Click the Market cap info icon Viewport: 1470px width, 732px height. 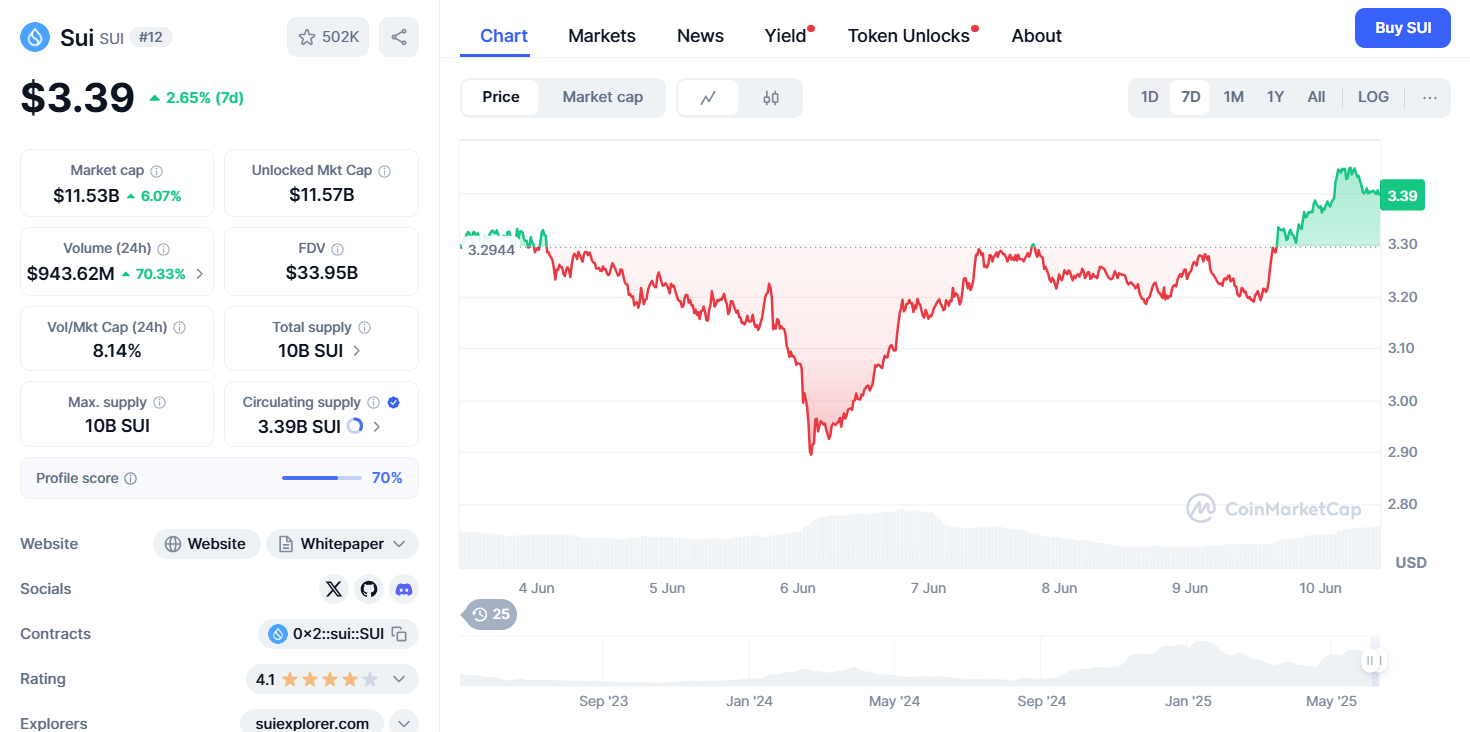click(x=157, y=171)
